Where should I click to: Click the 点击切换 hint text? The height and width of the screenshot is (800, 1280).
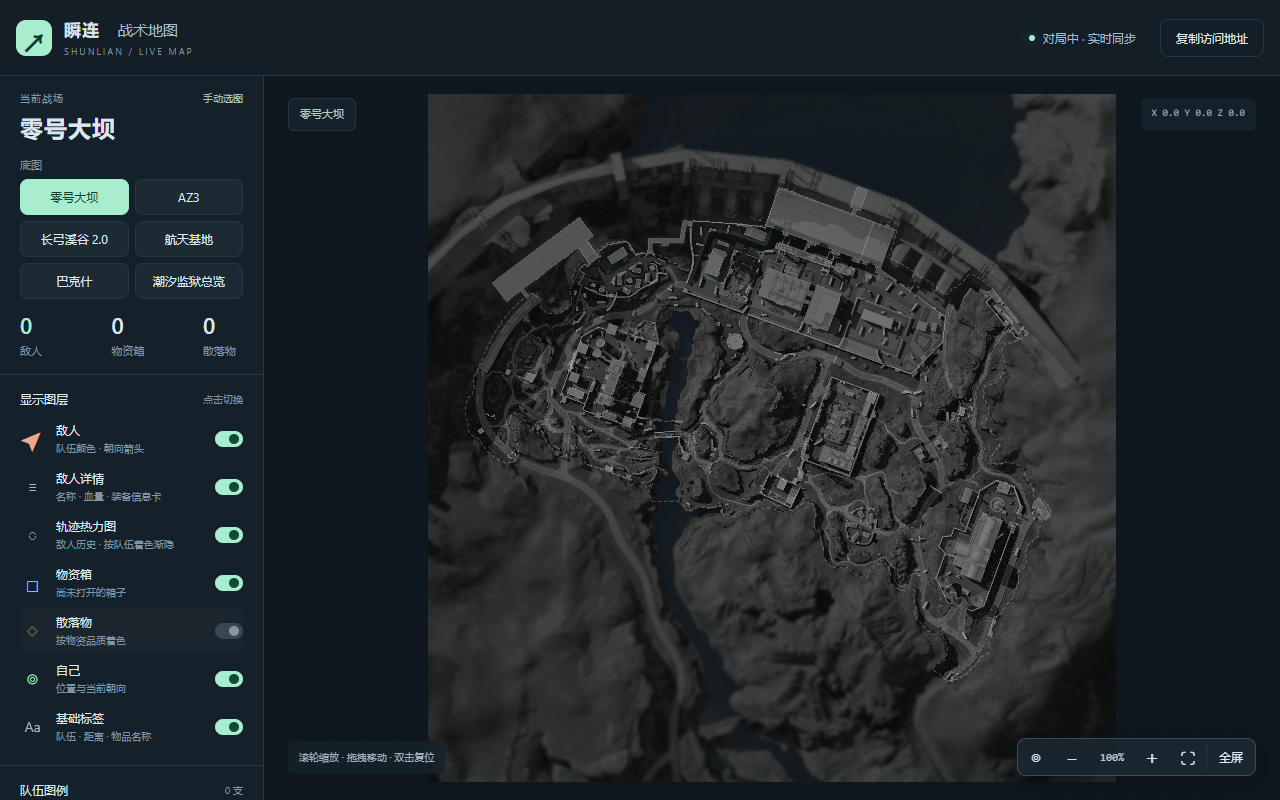click(223, 400)
